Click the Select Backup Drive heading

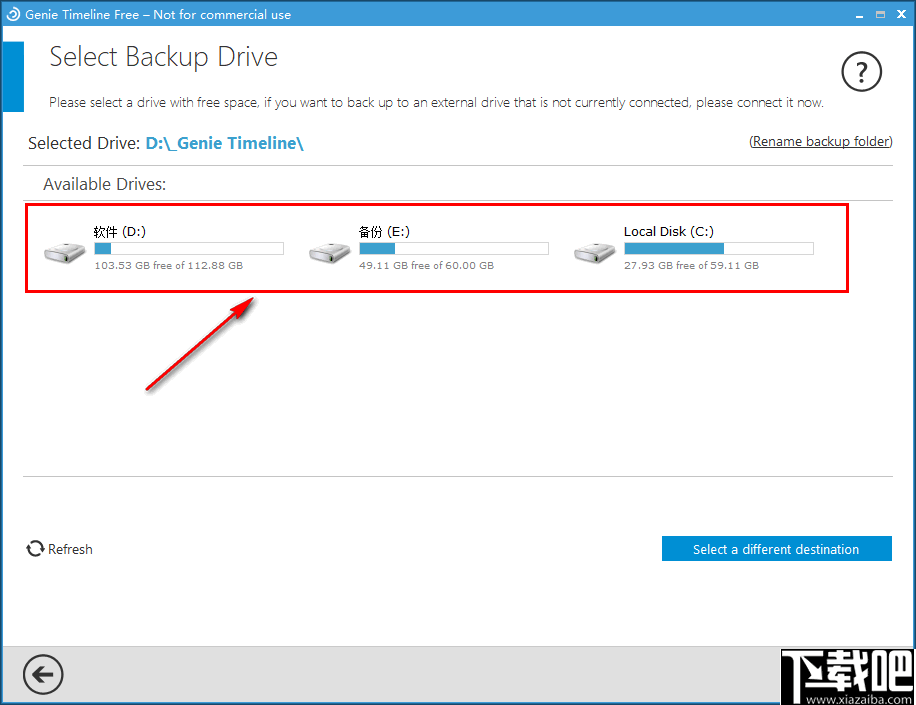click(164, 58)
